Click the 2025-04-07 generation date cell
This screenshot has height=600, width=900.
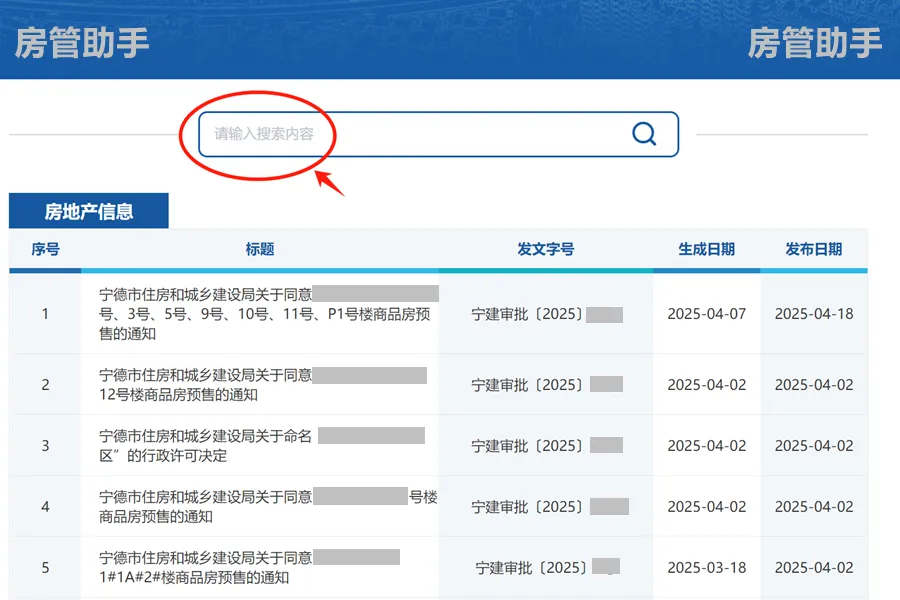click(x=706, y=314)
